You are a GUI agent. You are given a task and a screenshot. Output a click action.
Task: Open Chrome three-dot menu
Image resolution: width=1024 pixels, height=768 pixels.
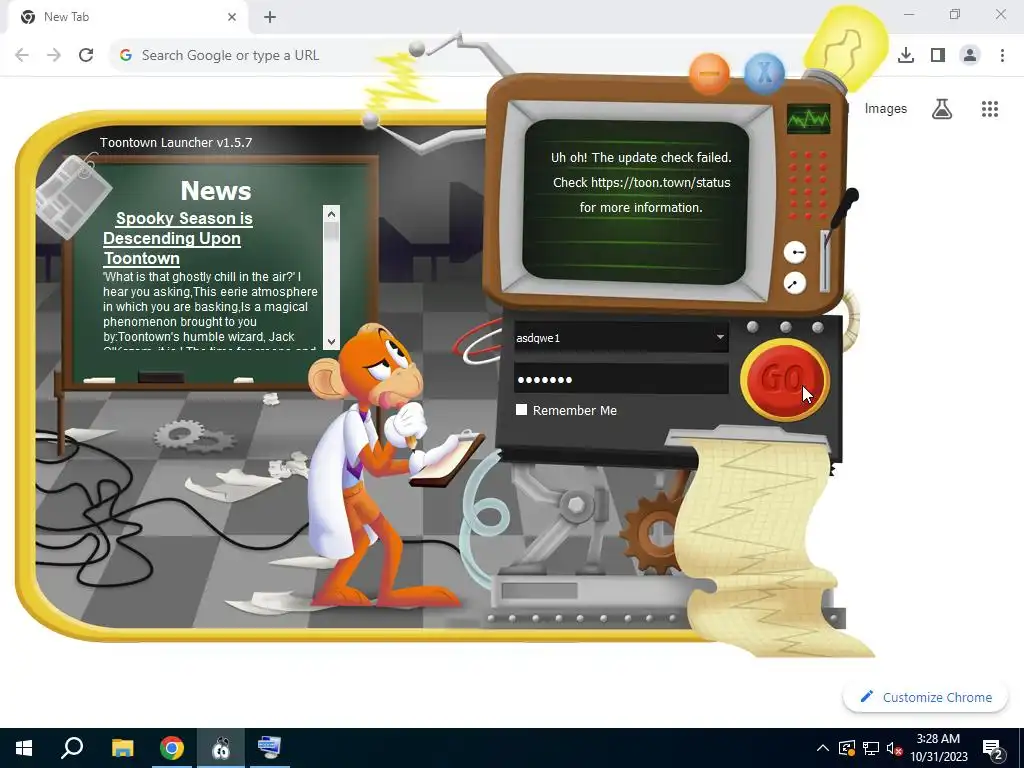1002,56
